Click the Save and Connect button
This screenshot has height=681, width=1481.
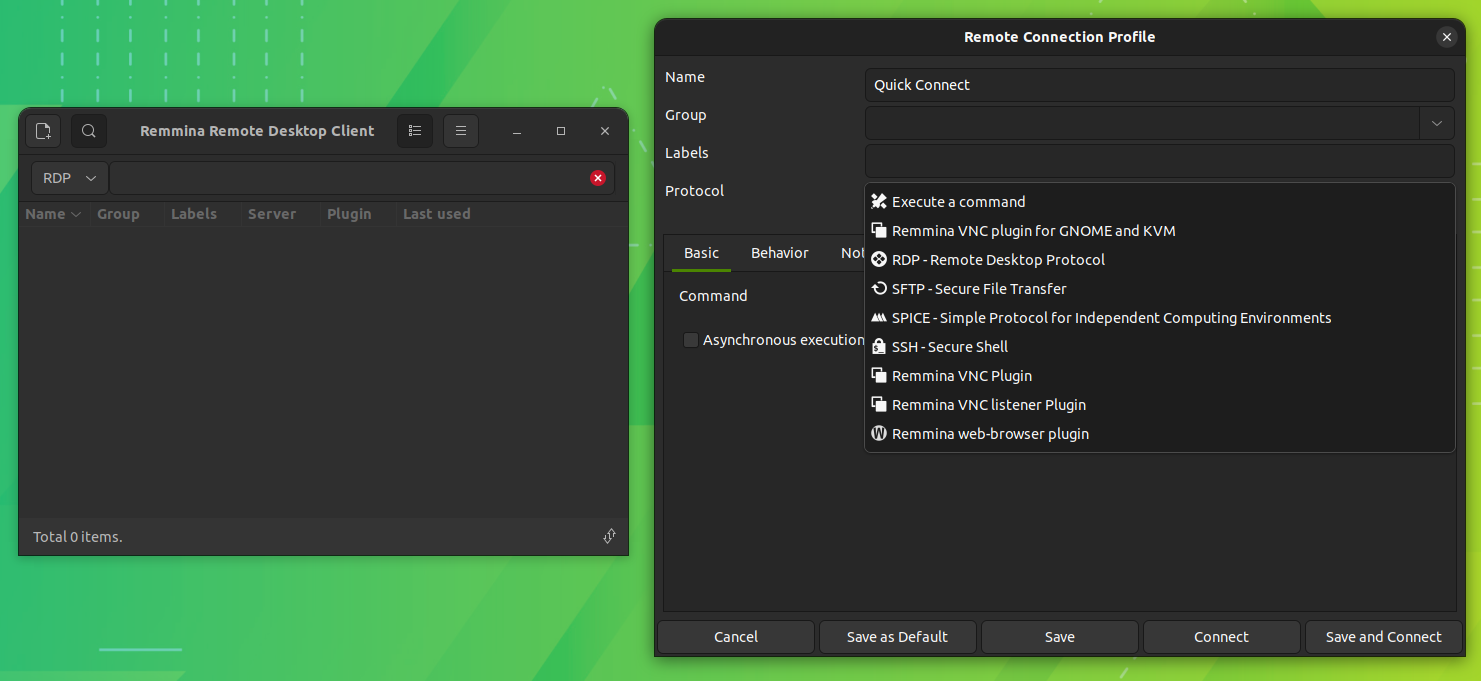click(1383, 637)
